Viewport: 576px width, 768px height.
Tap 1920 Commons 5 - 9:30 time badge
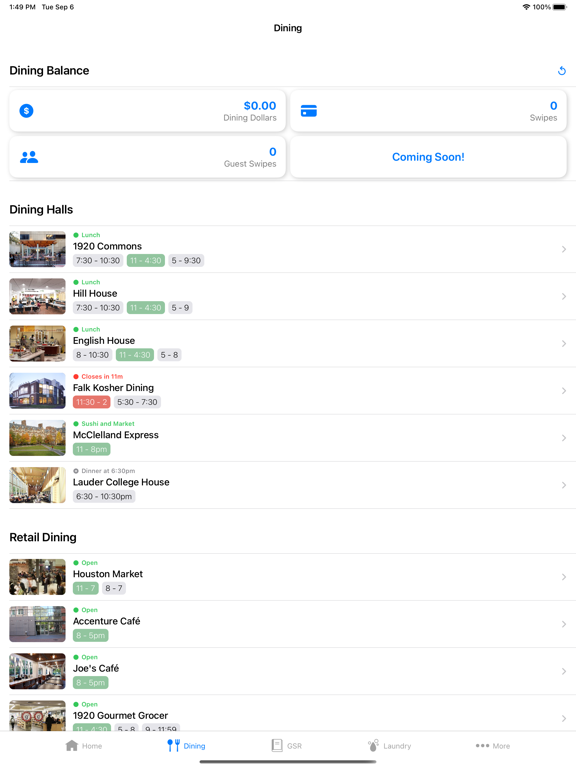point(186,261)
